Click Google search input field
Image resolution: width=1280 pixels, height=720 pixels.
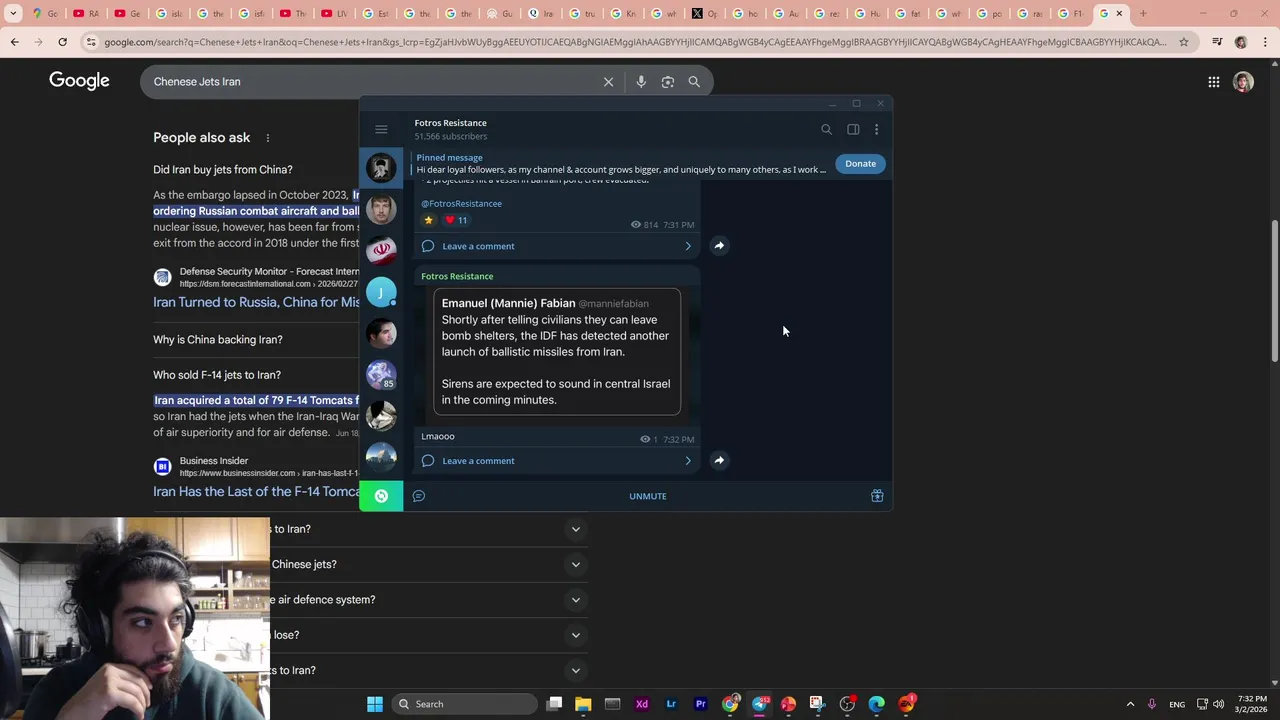(x=370, y=82)
